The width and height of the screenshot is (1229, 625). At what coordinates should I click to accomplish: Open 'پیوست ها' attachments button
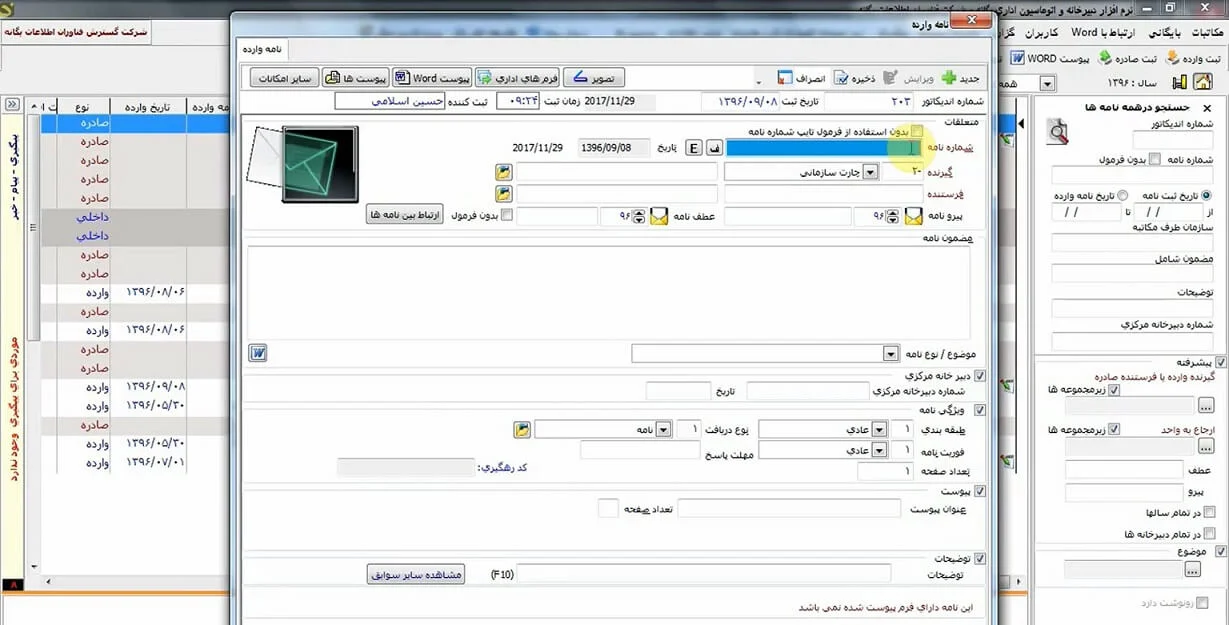[355, 77]
